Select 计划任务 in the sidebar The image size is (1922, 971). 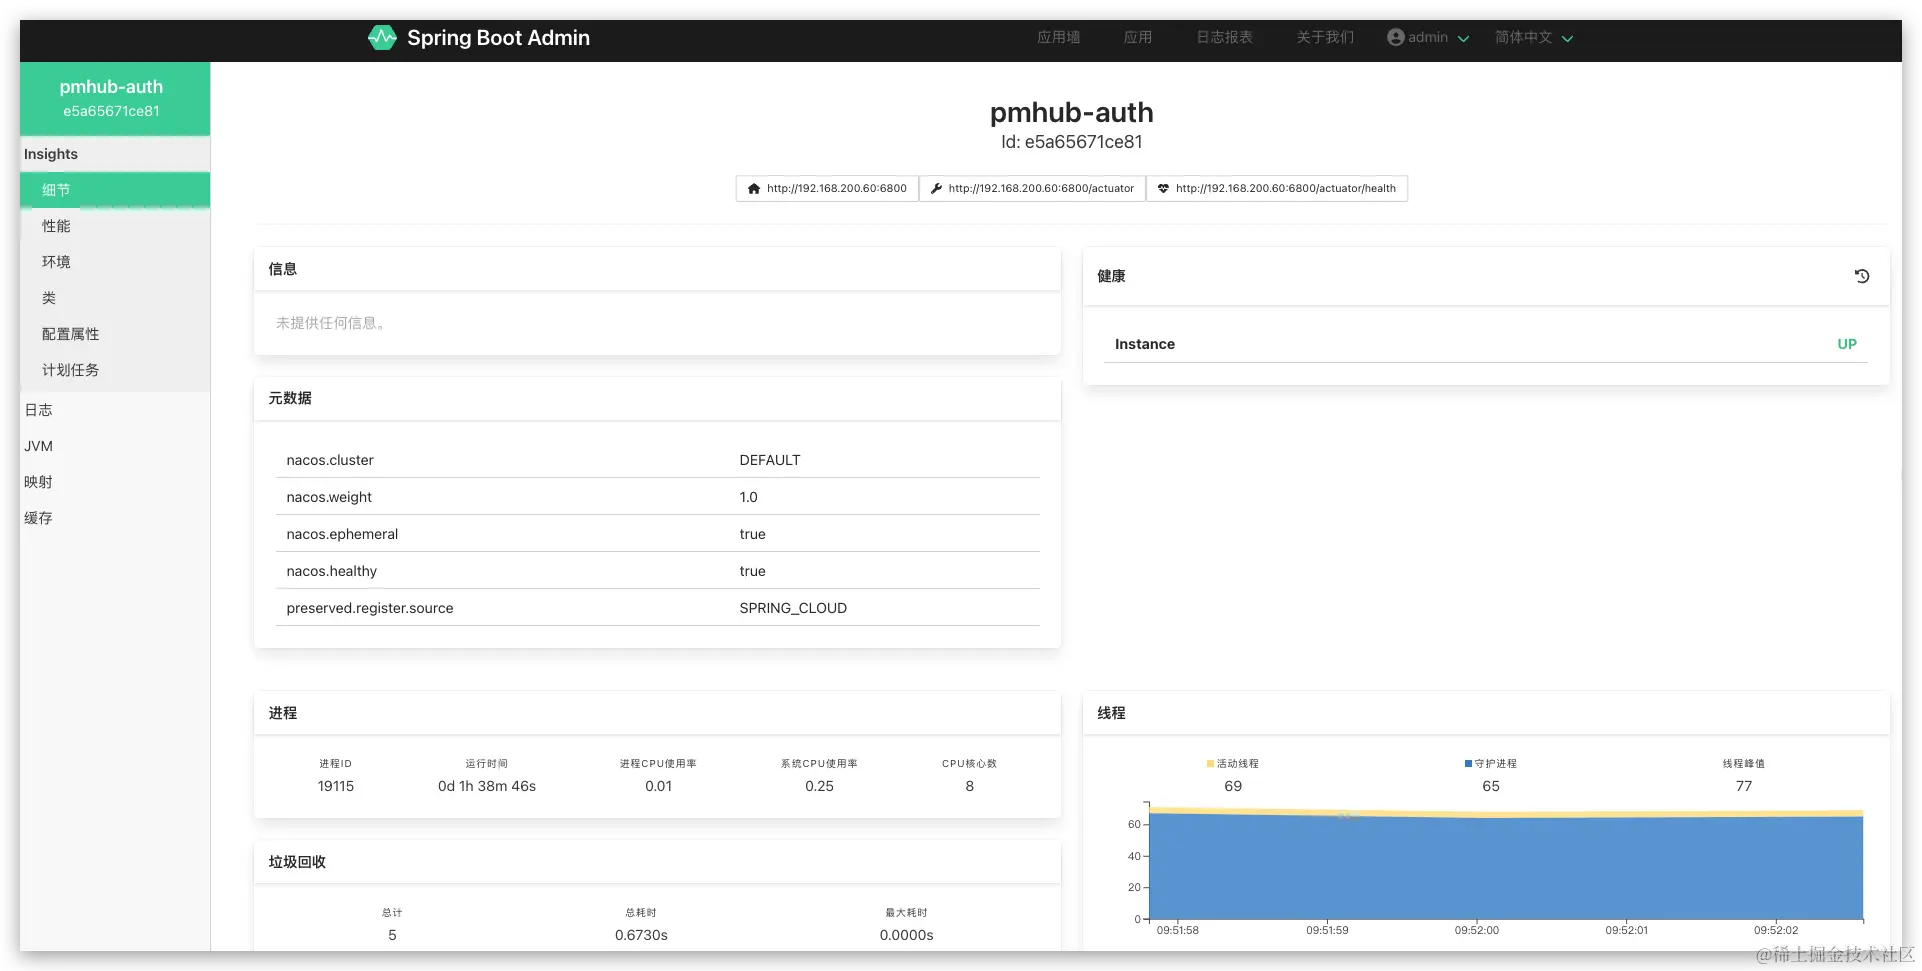115,370
